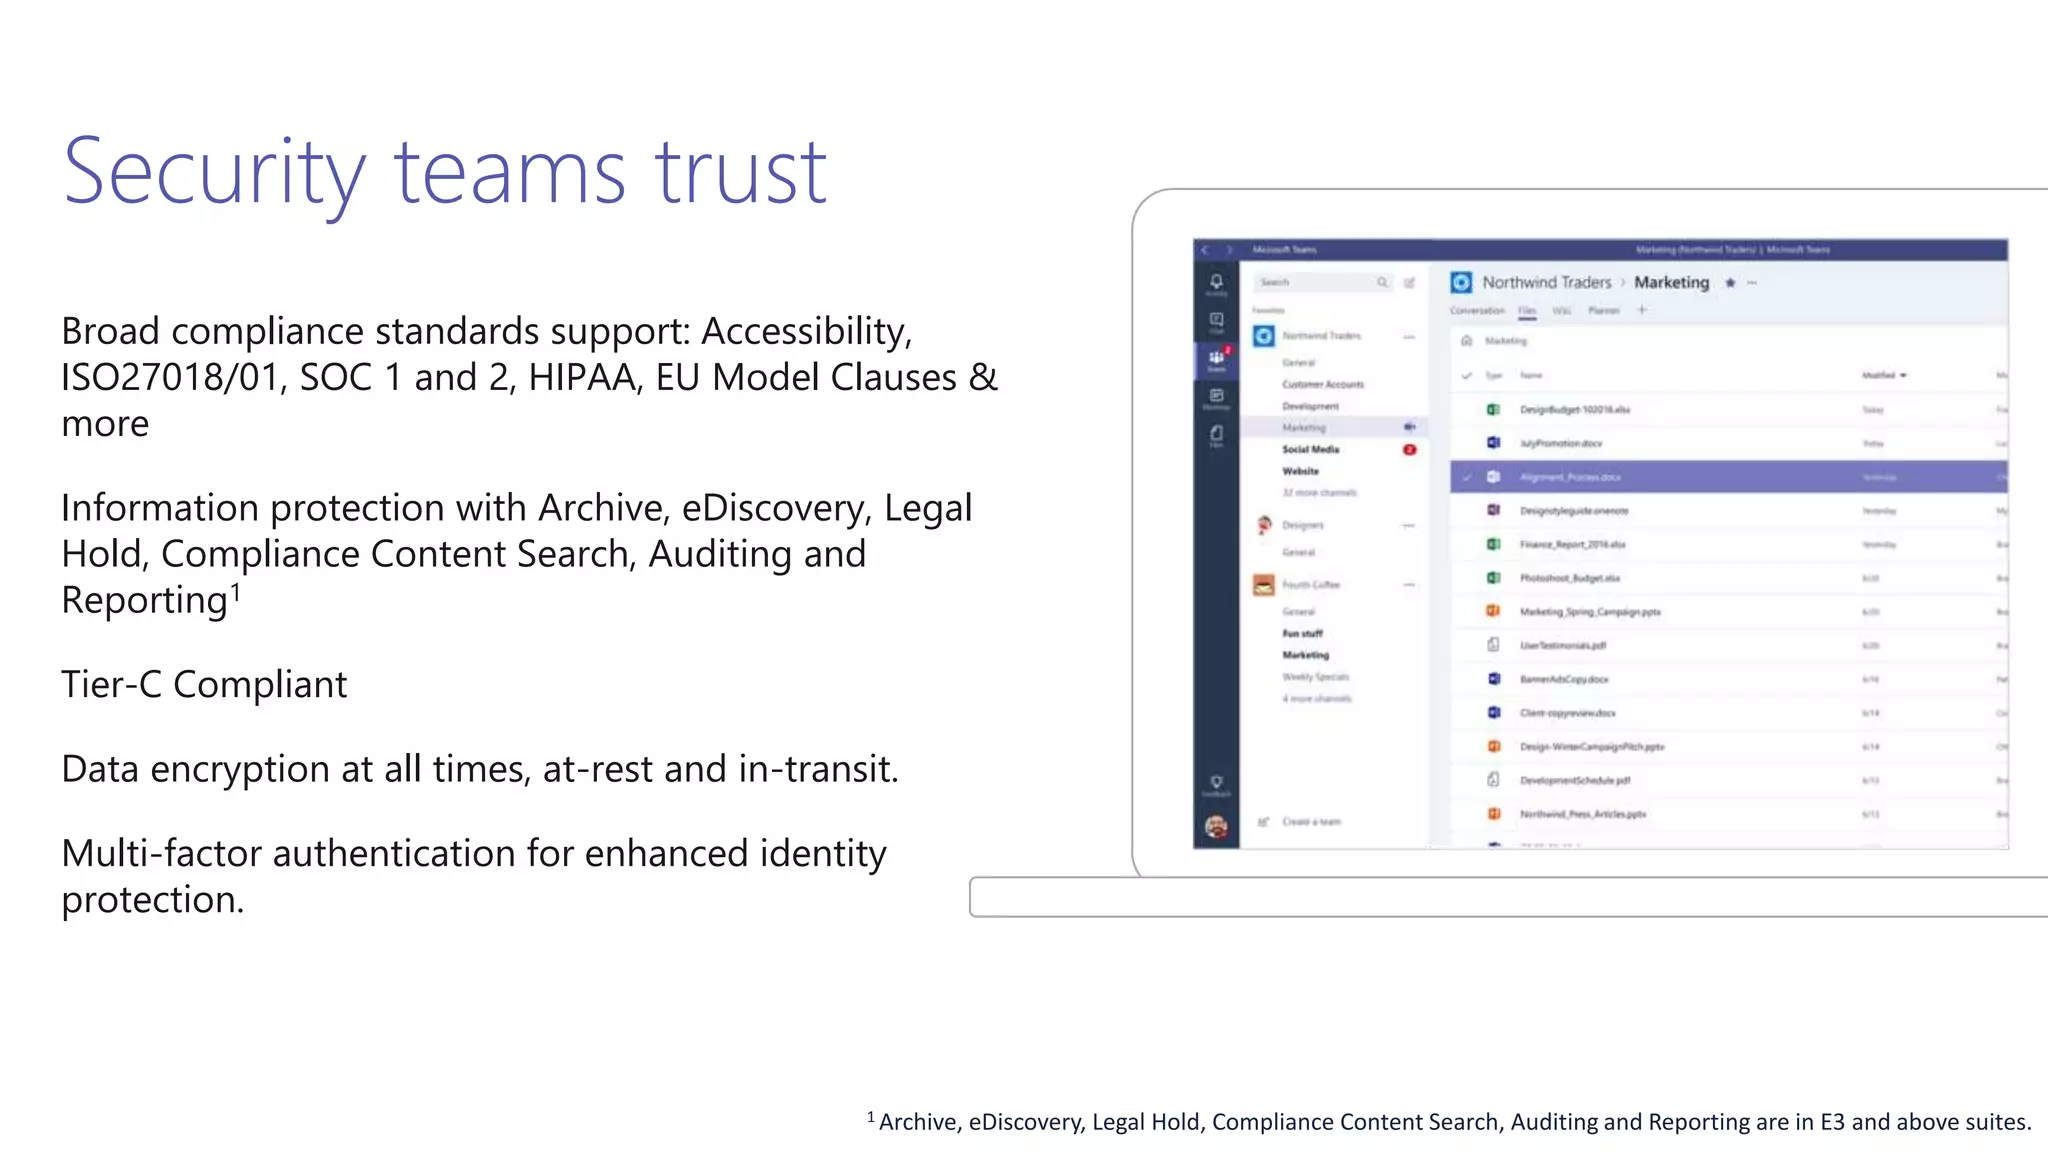Open file Design-WinterCampaignPitch.pptx
The width and height of the screenshot is (2048, 1152).
(1592, 747)
